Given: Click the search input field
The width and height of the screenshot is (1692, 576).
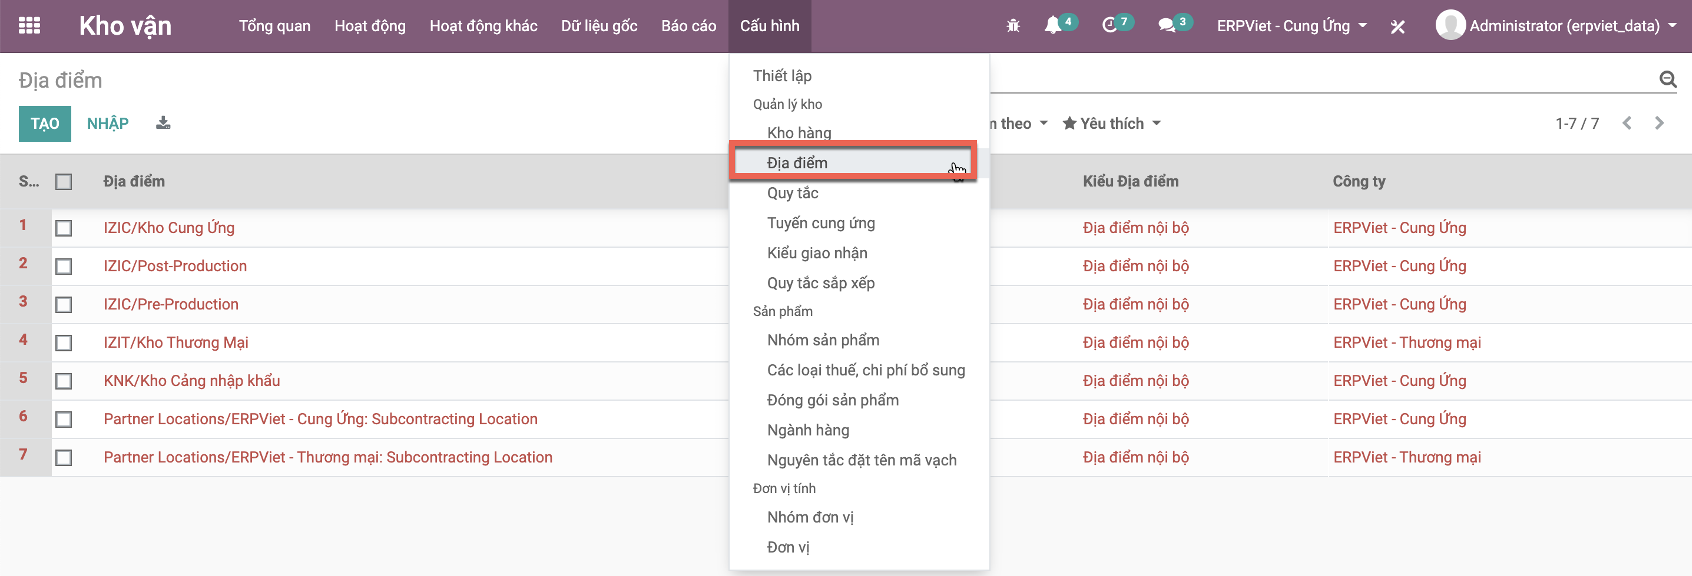Looking at the screenshot, I should coord(1320,79).
